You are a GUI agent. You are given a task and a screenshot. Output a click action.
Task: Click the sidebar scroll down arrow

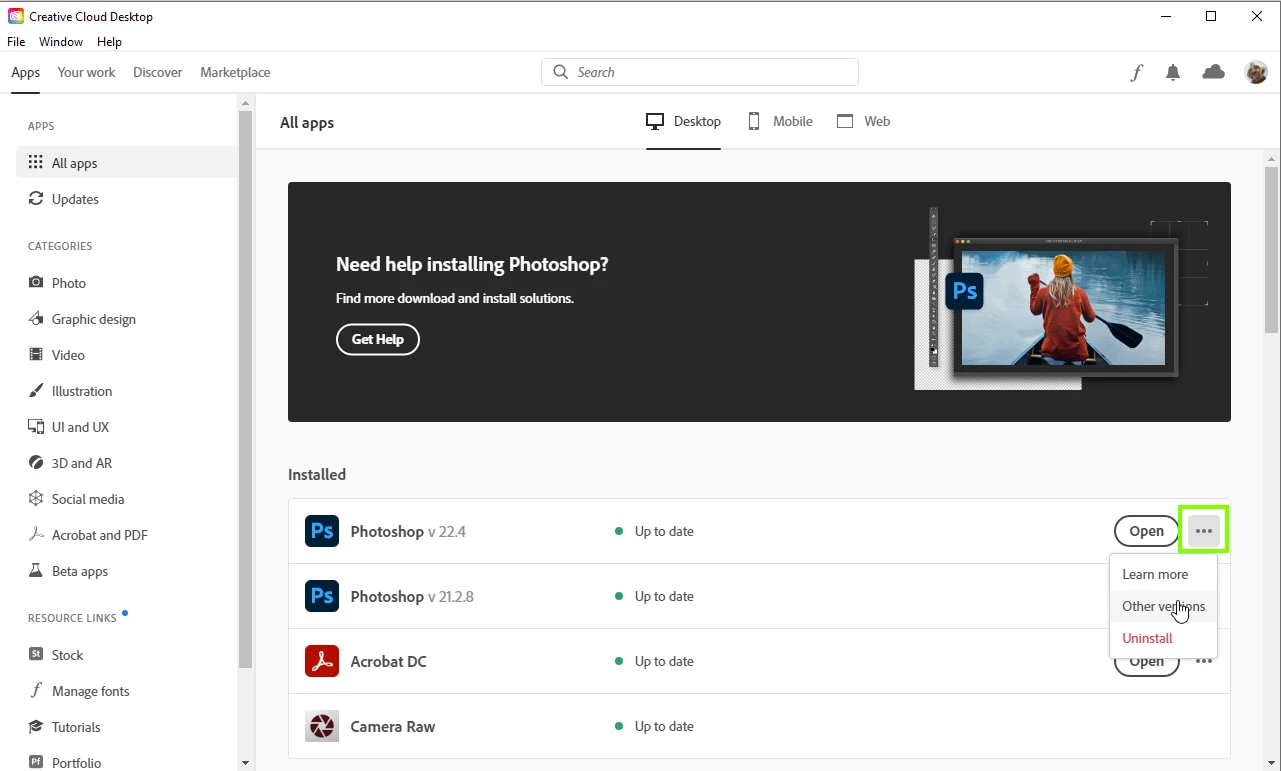(245, 762)
